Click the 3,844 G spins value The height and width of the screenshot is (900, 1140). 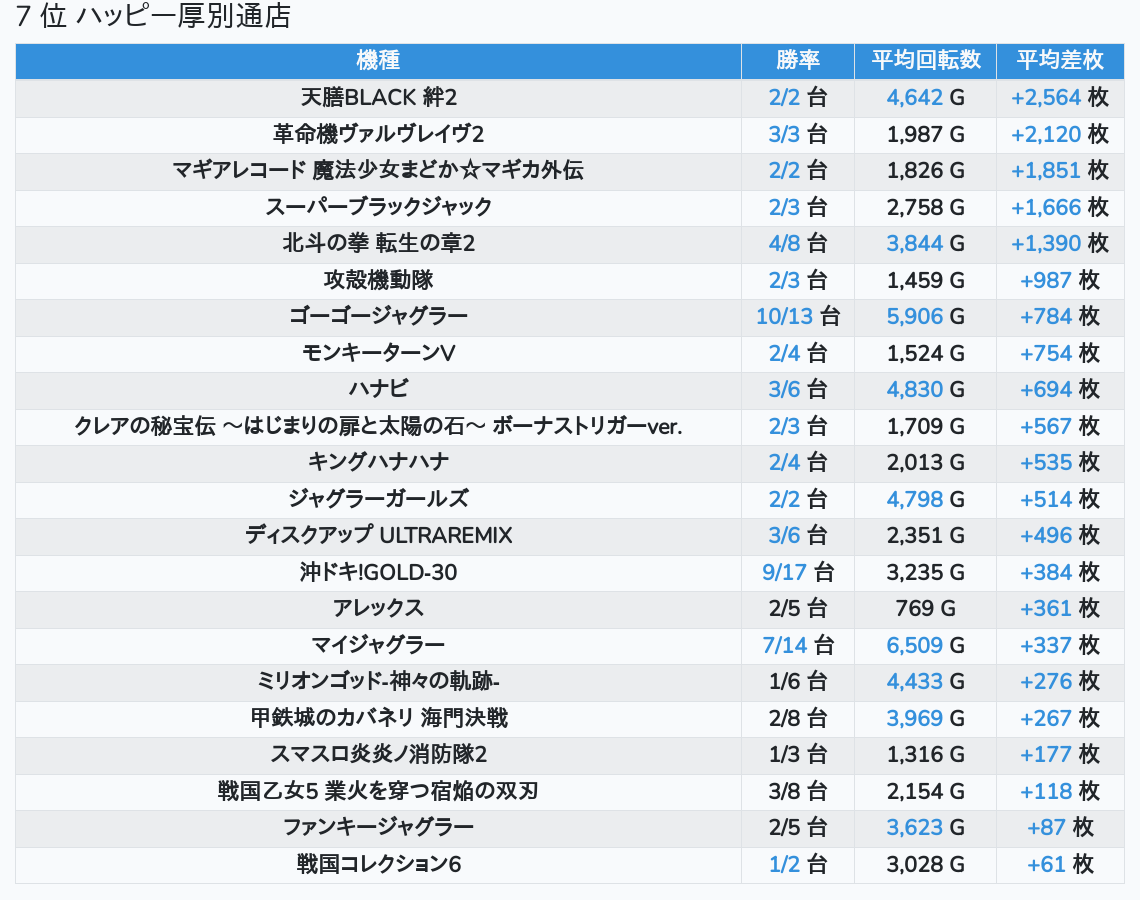[926, 244]
